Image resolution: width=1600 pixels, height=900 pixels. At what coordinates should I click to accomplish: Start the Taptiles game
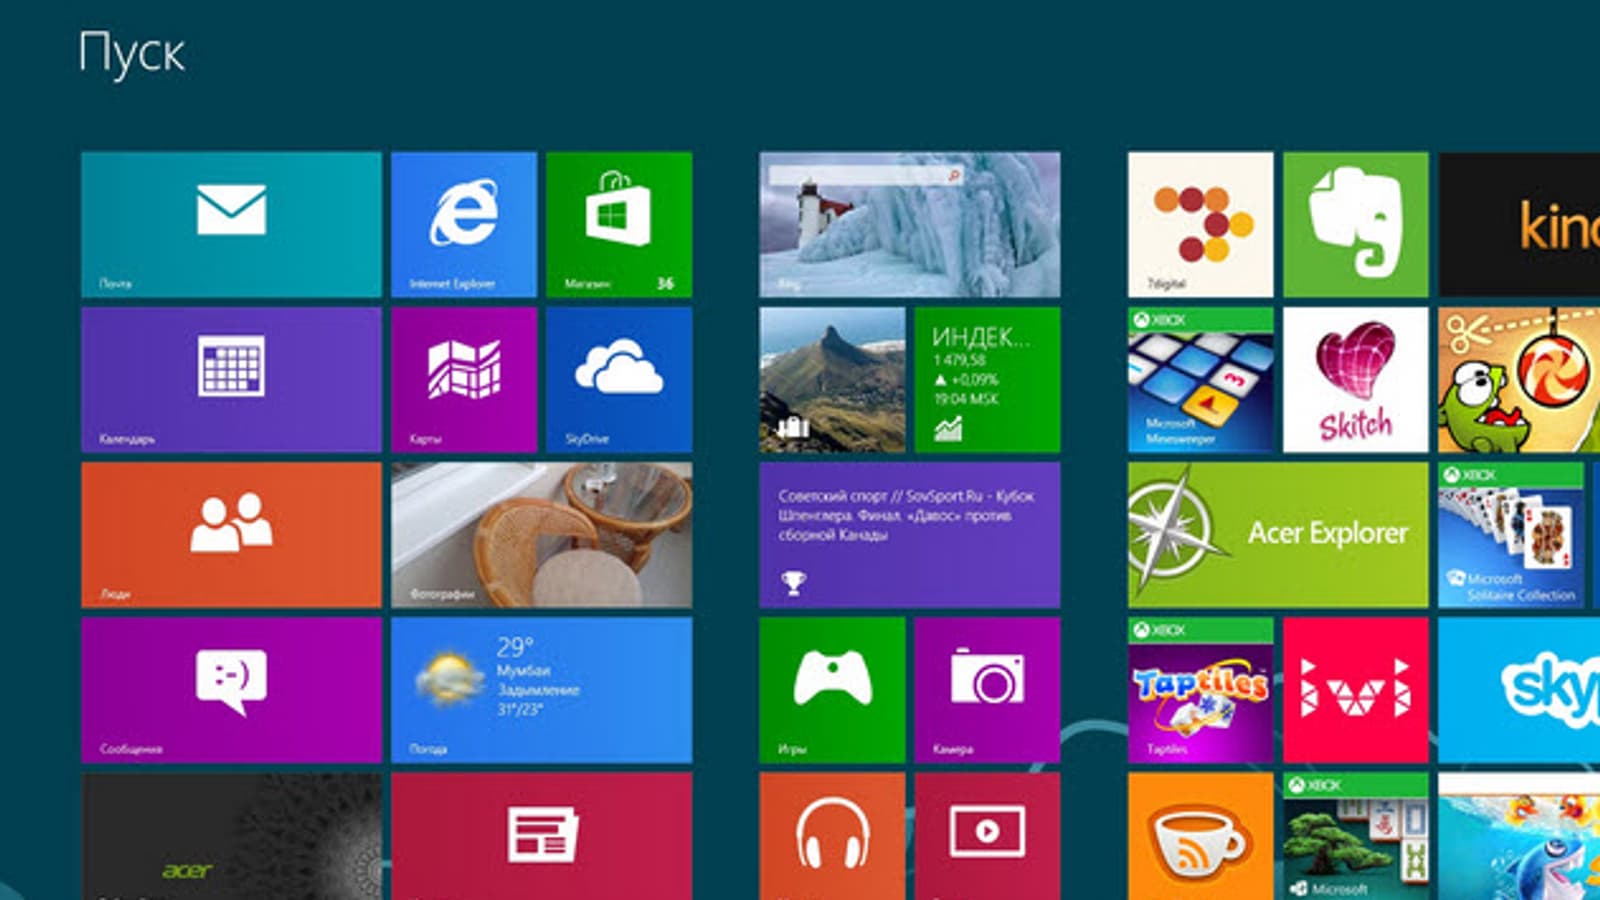click(1201, 690)
